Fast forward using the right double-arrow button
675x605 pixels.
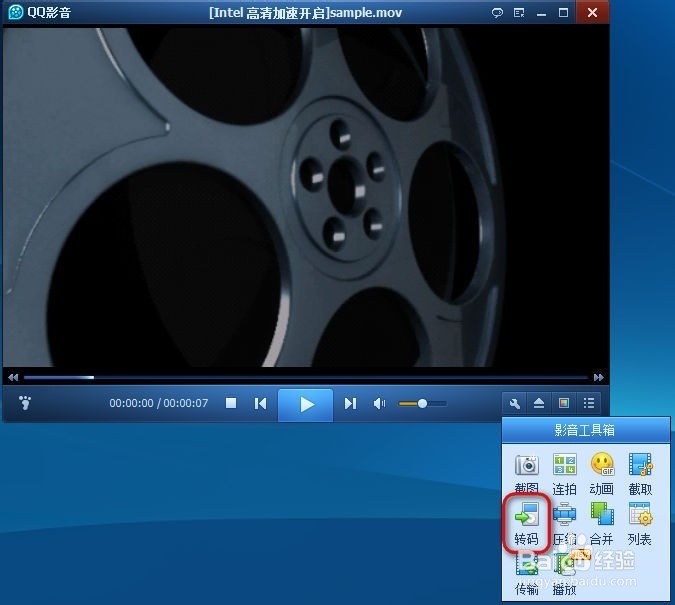[x=598, y=378]
